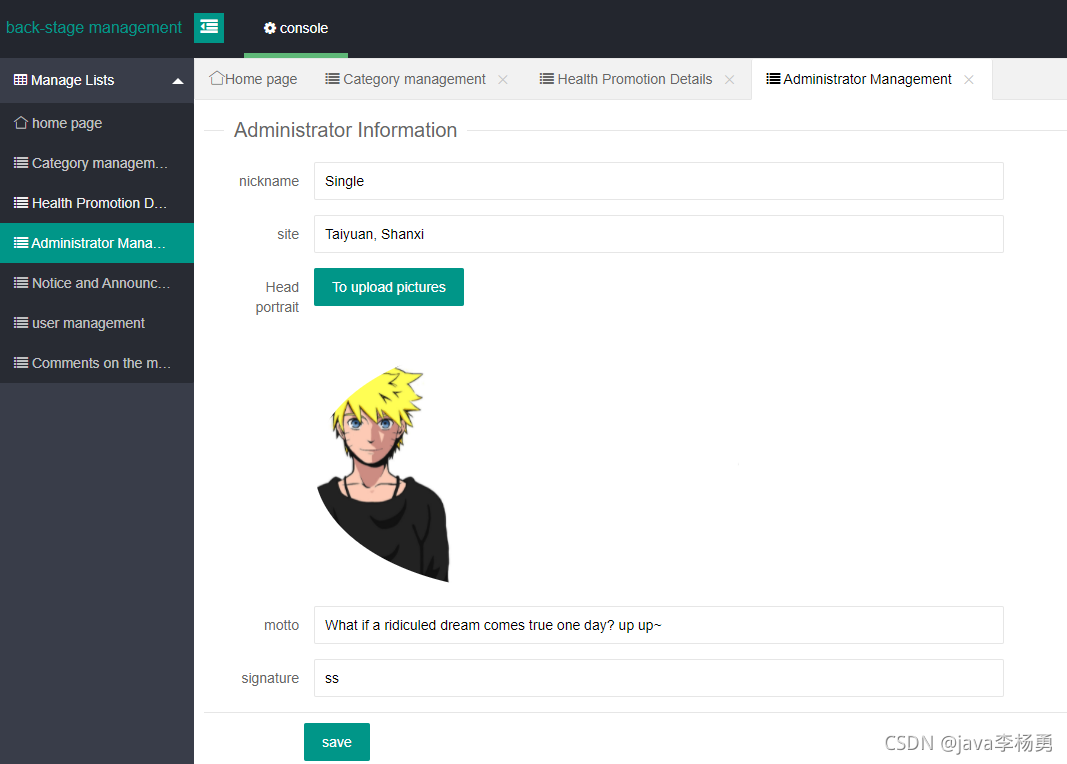1067x764 pixels.
Task: Click the sidebar Category management list icon
Action: pyautogui.click(x=21, y=163)
